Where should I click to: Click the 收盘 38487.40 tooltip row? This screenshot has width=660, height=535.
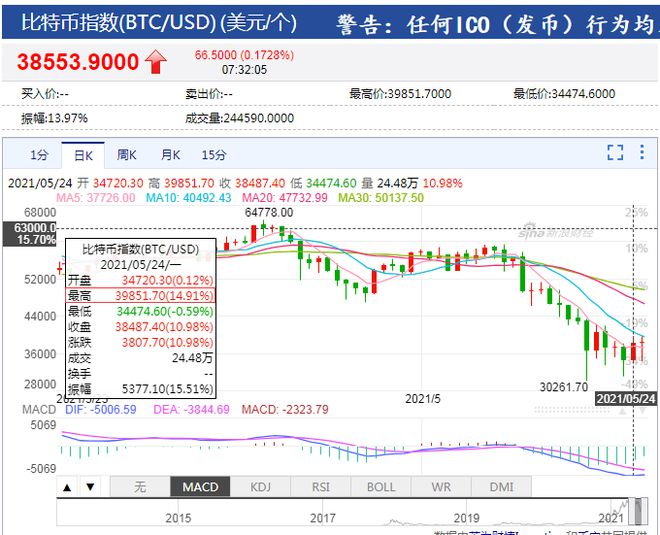point(141,327)
